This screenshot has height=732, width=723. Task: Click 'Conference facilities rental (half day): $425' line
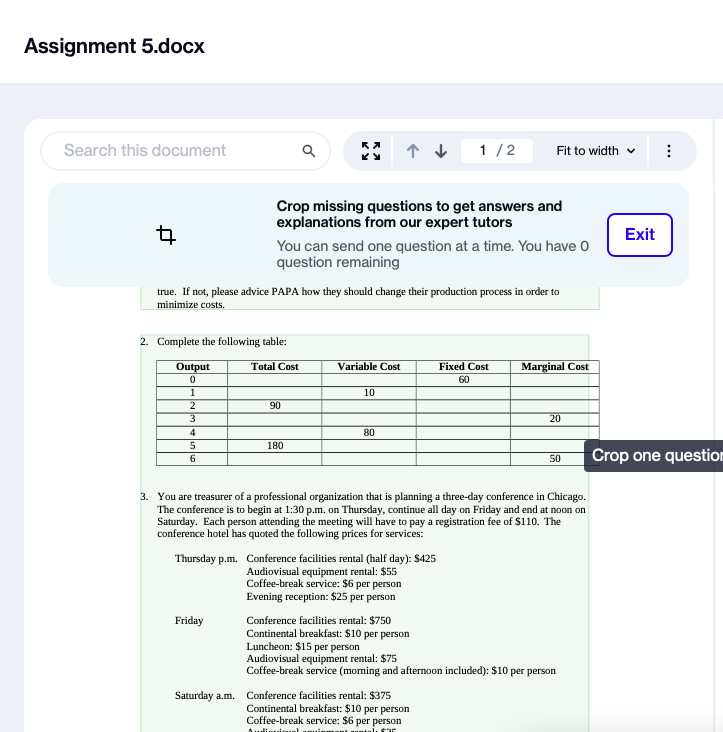coord(341,558)
